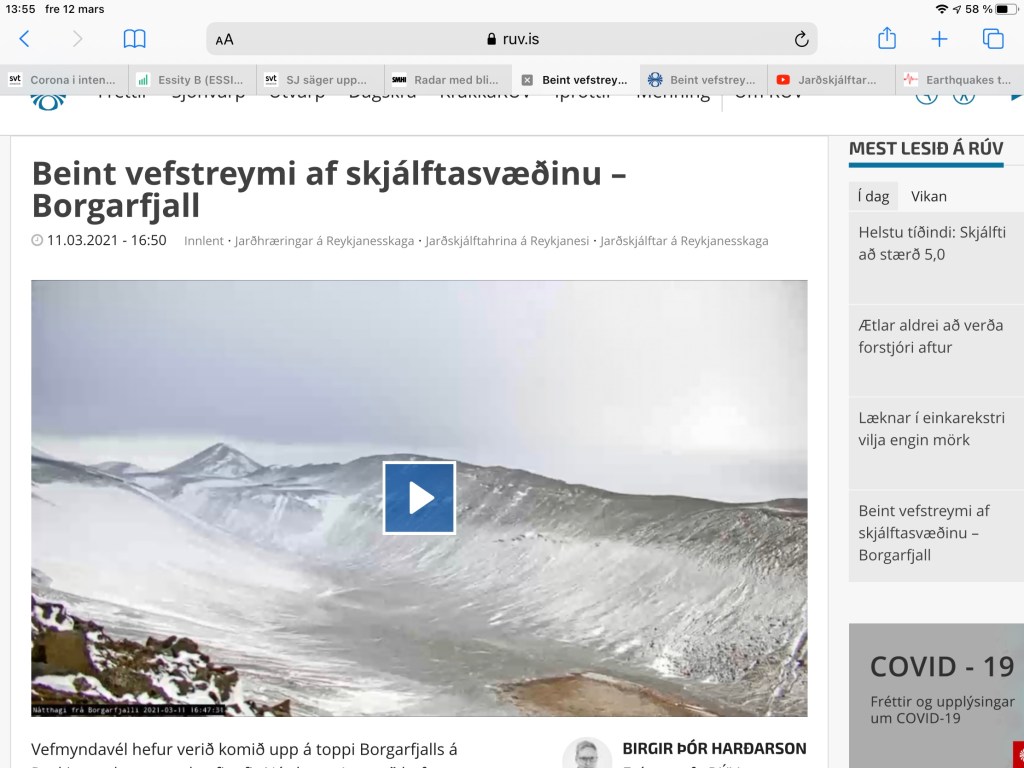Image resolution: width=1024 pixels, height=768 pixels.
Task: Tap the Safari back arrow
Action: click(x=25, y=39)
